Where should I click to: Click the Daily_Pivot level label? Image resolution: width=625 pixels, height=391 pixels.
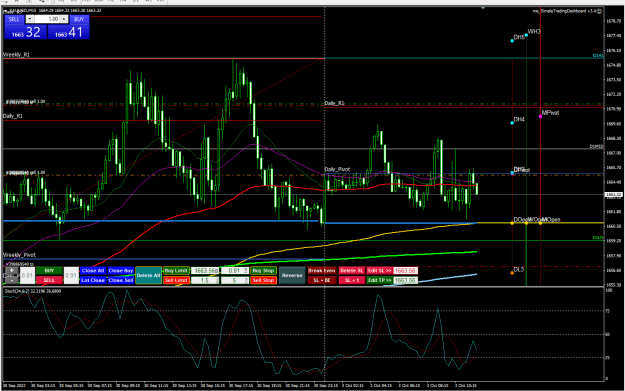(x=337, y=169)
